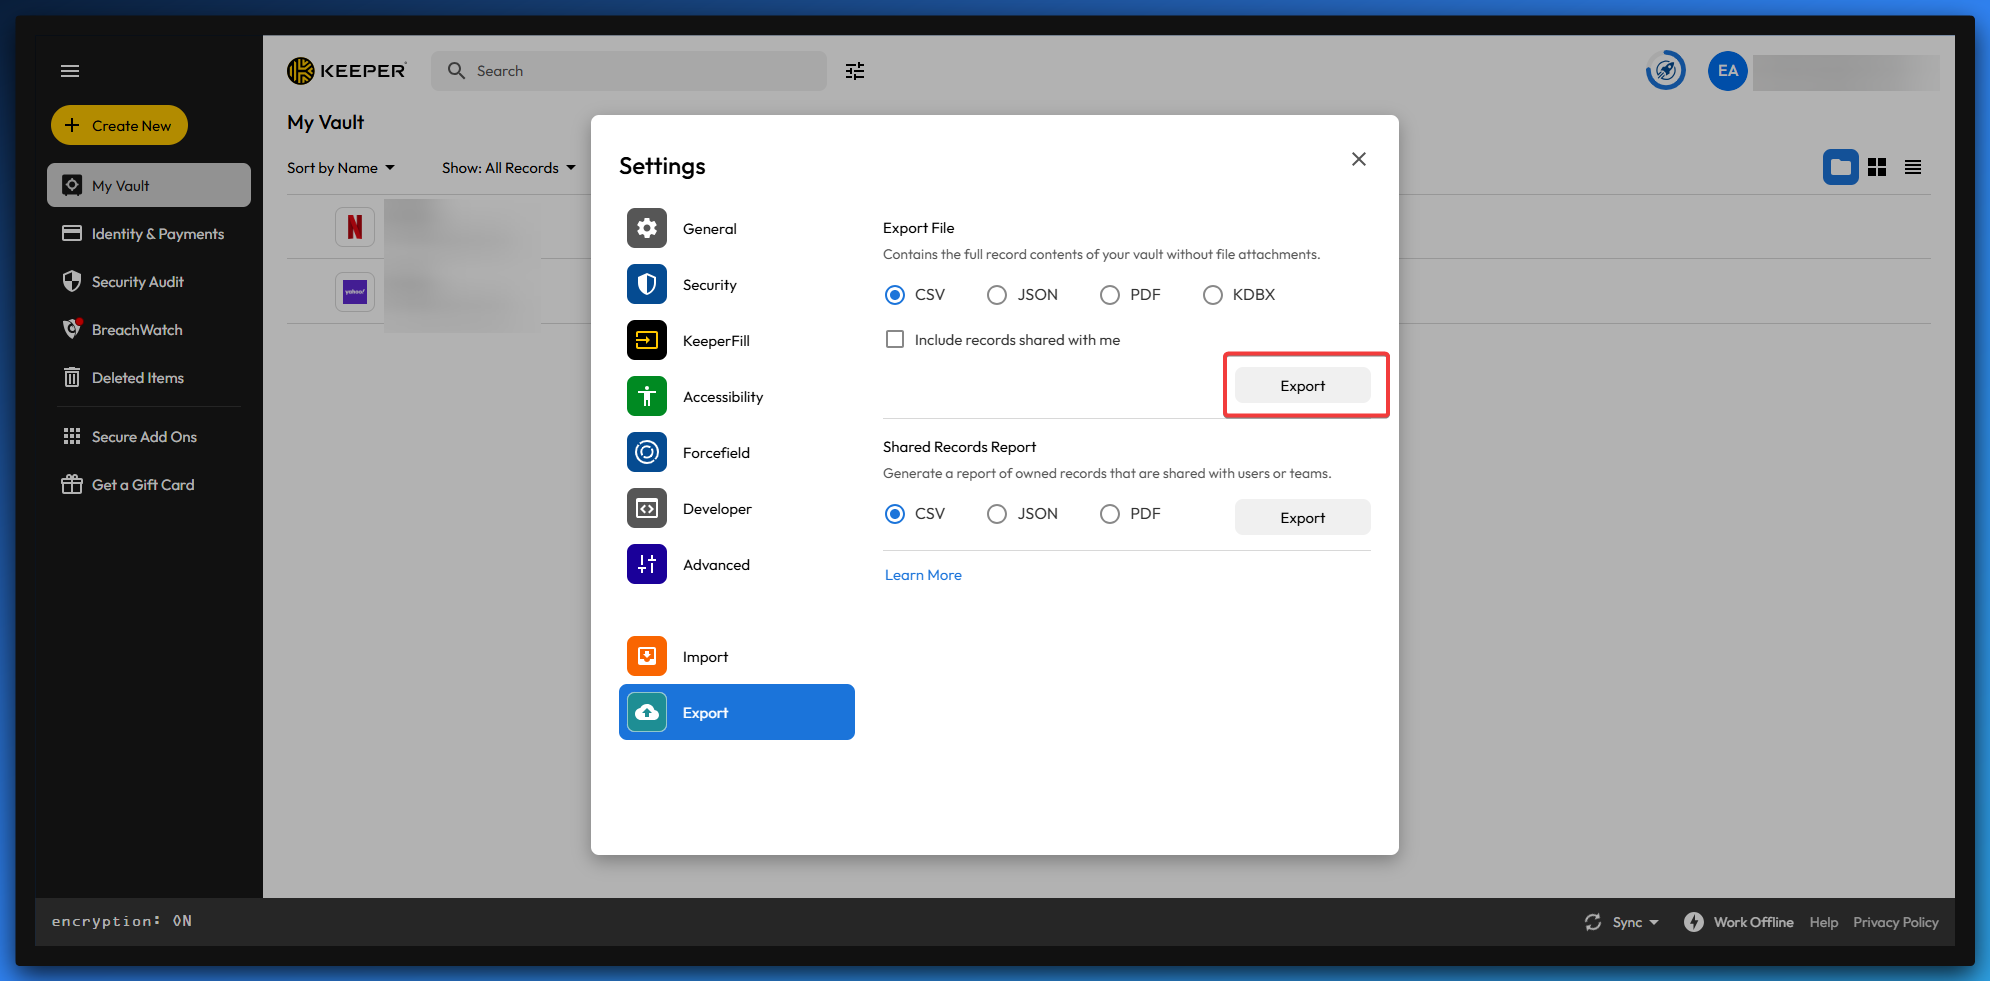Screen dimensions: 1990x981
Task: Select JSON format for Export File
Action: [997, 295]
